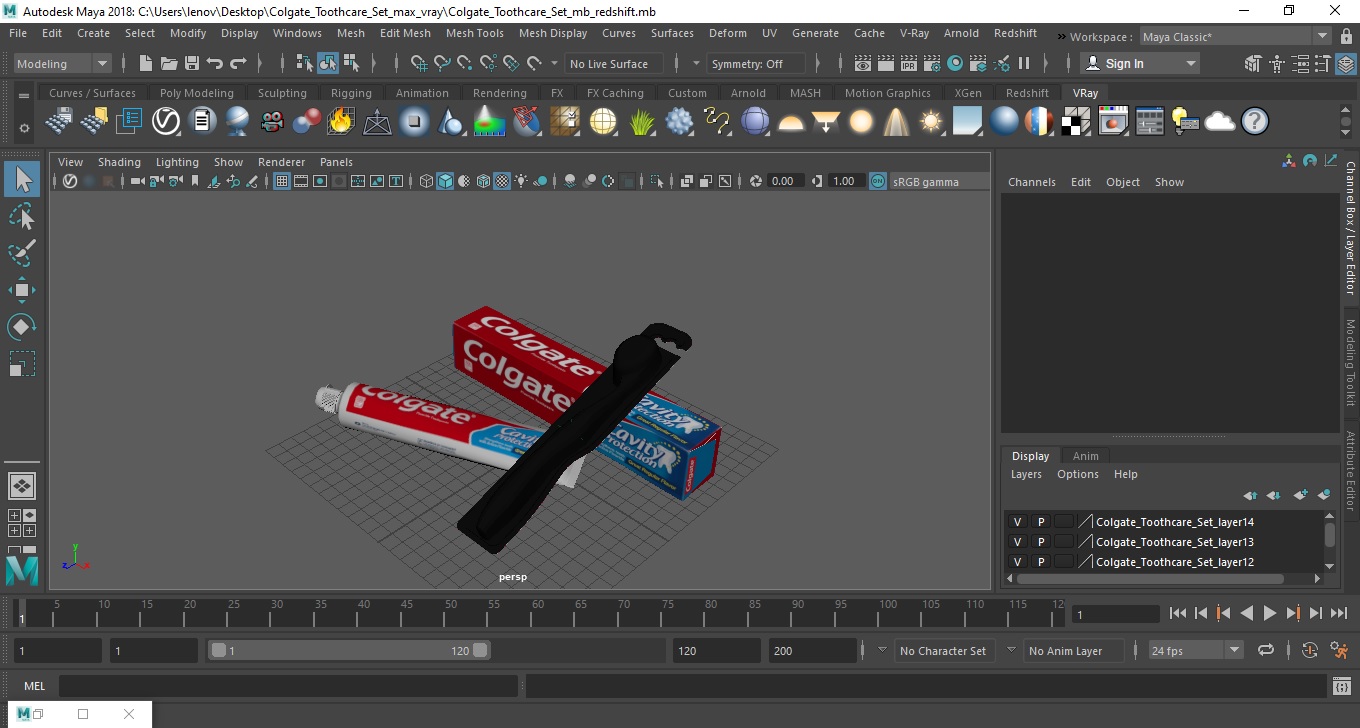Click frame 60 on the time slider
1360x728 pixels.
[x=538, y=612]
